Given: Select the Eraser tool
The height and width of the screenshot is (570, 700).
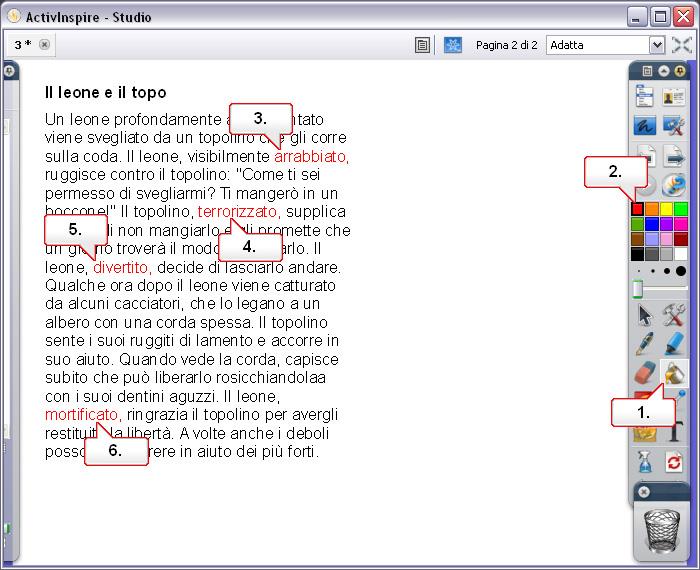Looking at the screenshot, I should pyautogui.click(x=645, y=373).
